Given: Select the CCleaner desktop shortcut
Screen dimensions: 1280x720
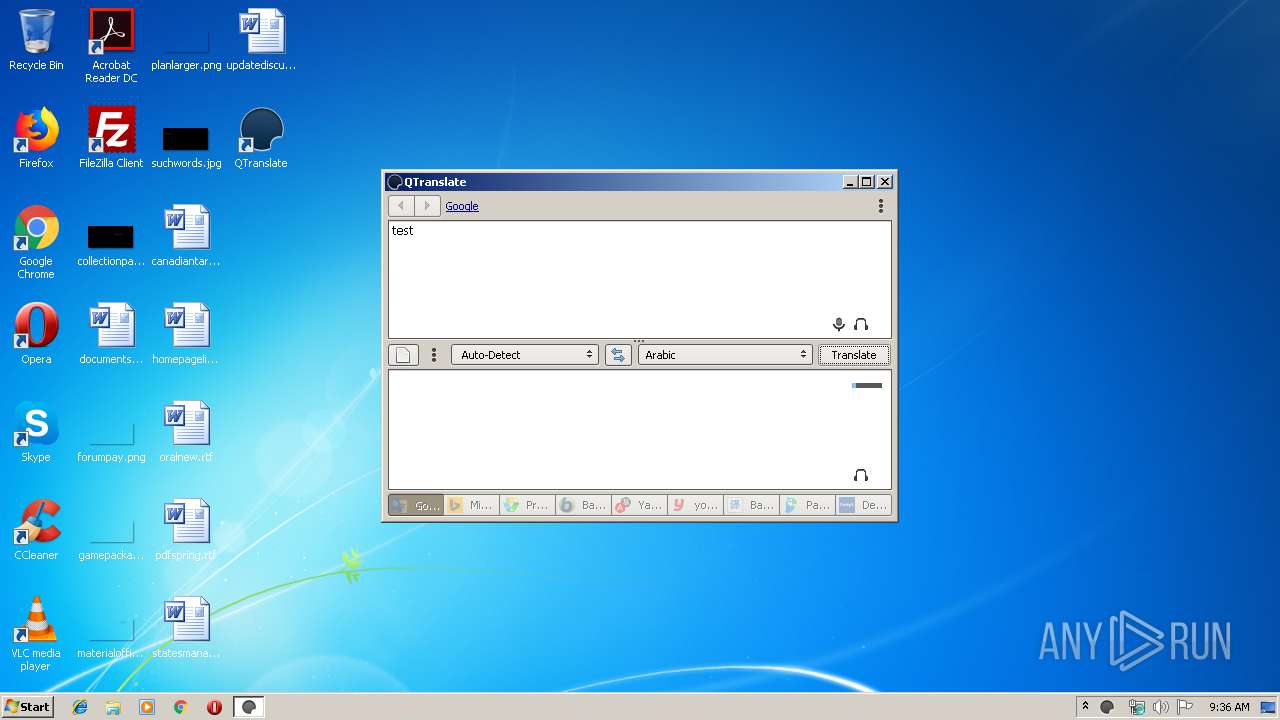Looking at the screenshot, I should tap(36, 530).
